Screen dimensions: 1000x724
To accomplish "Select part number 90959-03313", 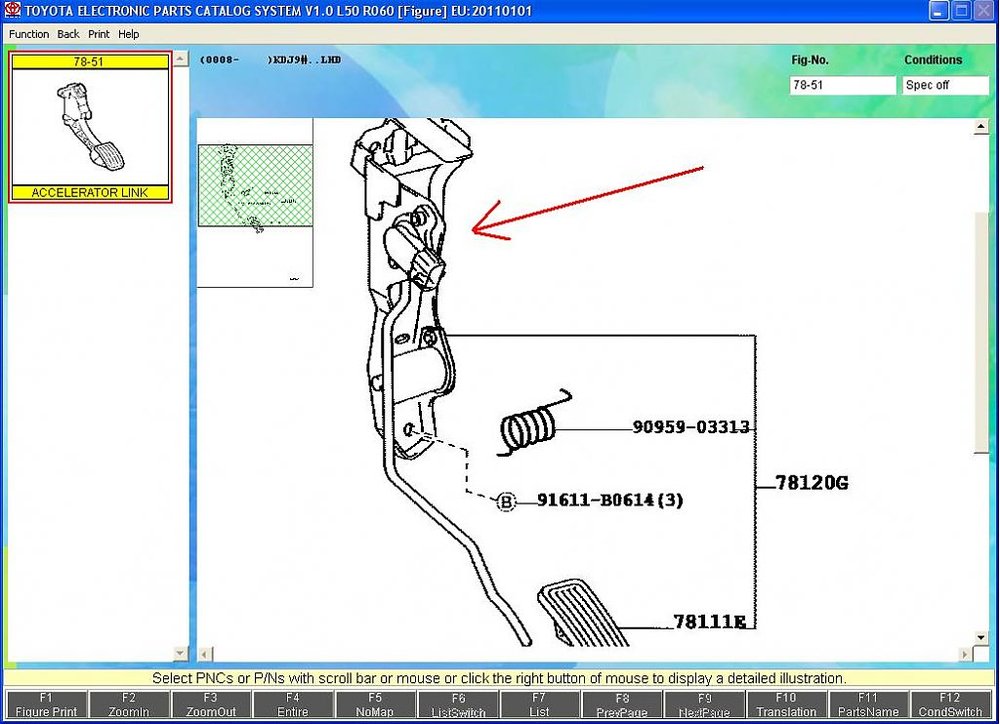I will [x=691, y=427].
